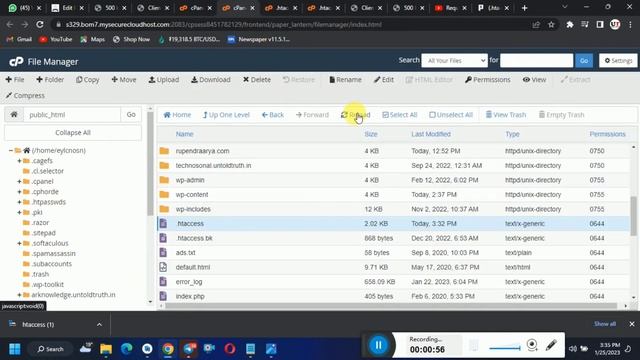Create a new File in toolbar
Screen dimensions: 640x360
(x=15, y=80)
